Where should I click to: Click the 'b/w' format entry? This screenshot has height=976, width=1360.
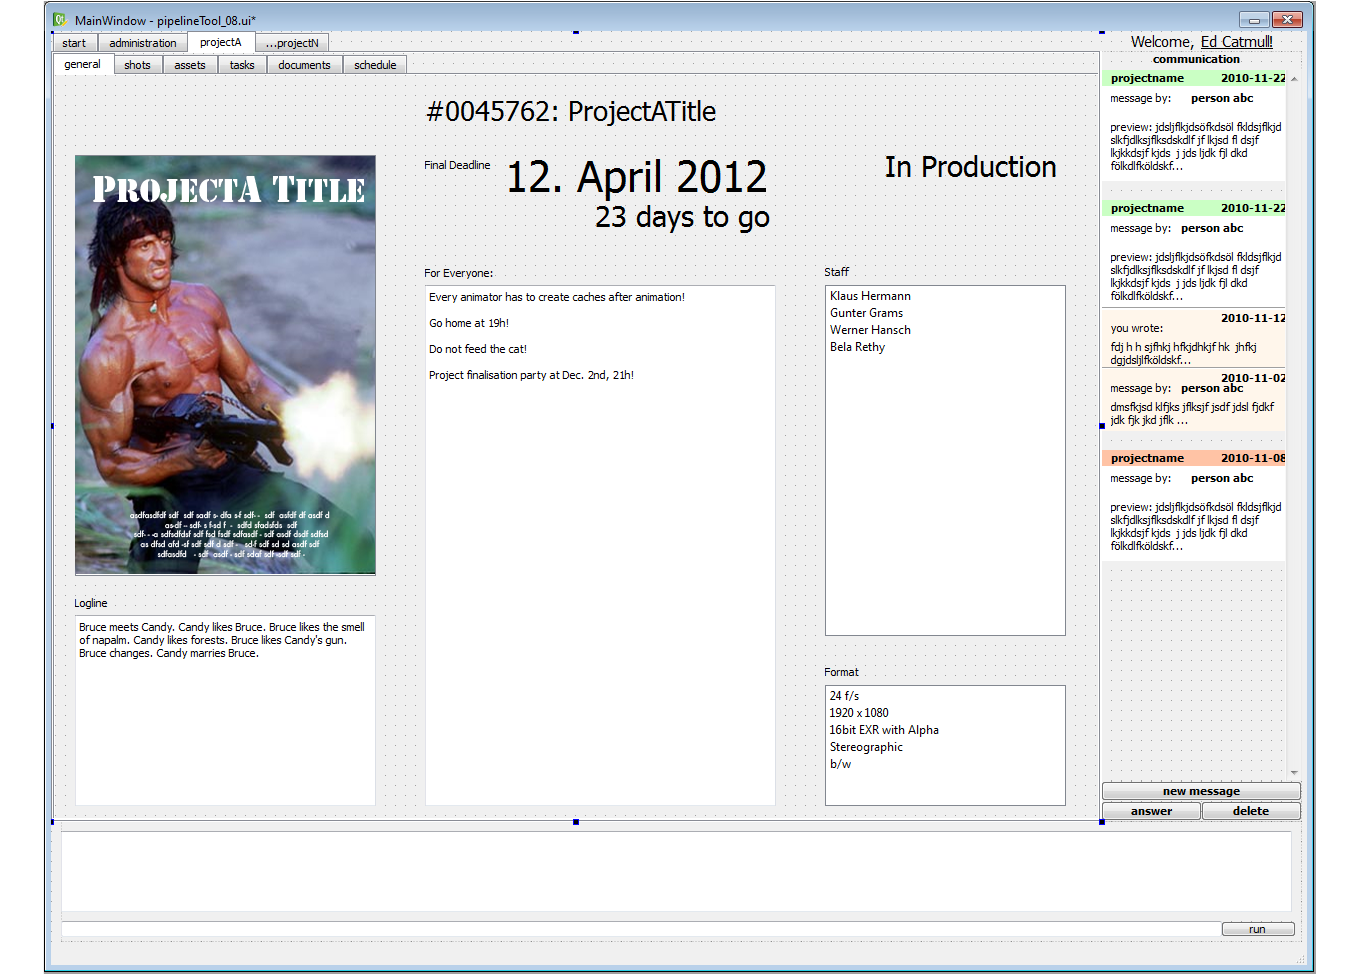pyautogui.click(x=840, y=764)
